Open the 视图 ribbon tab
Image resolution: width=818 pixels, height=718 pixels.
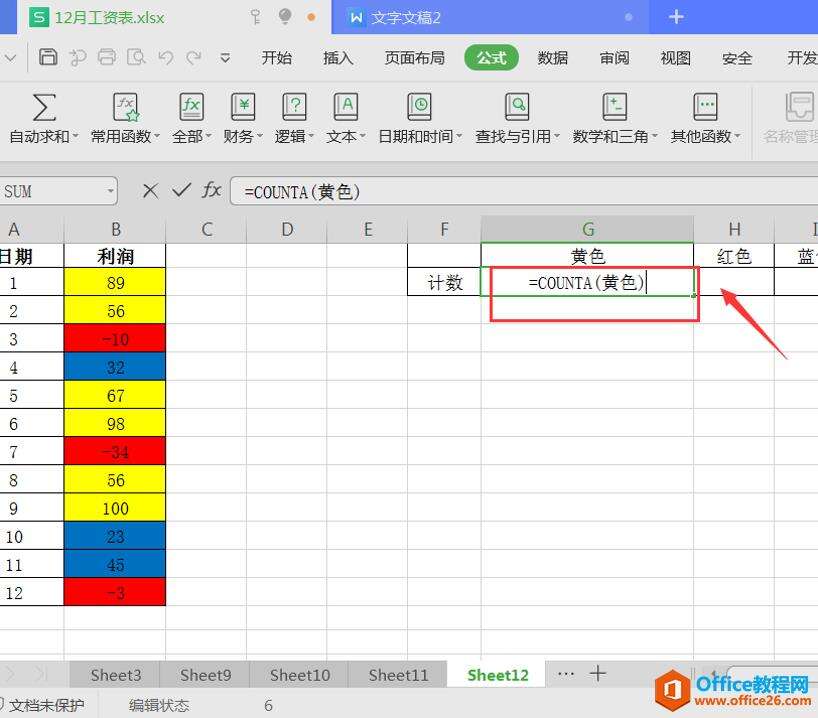click(x=676, y=57)
